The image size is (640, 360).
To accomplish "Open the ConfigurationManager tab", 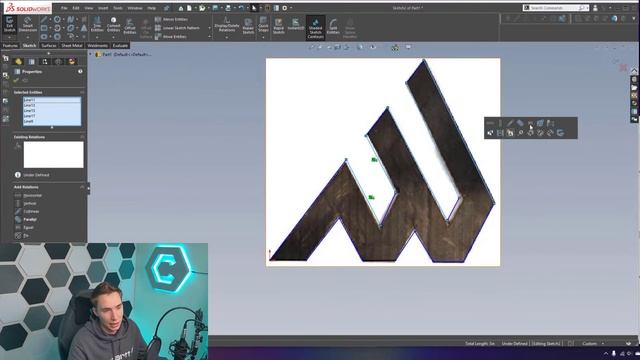I will [45, 62].
